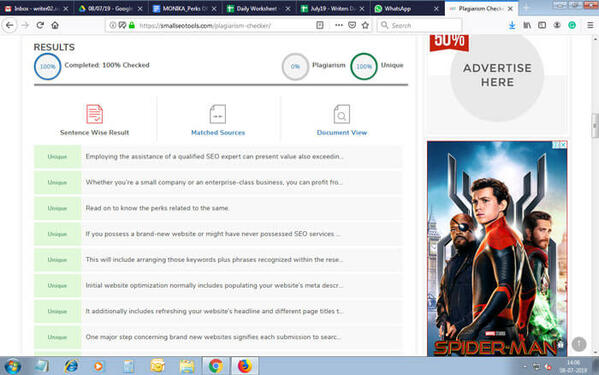Go to Firefox home page icon

pos(55,25)
